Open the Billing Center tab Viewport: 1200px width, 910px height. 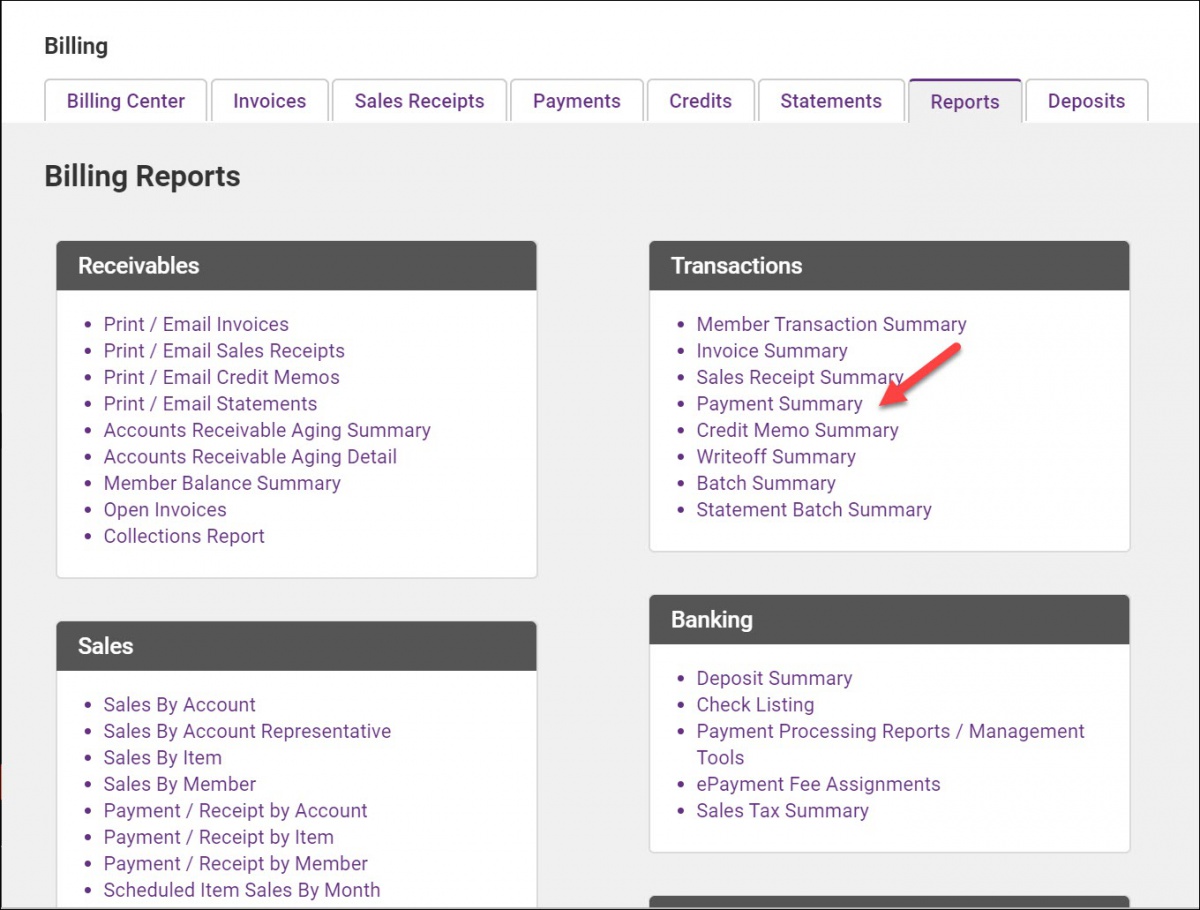pos(126,101)
